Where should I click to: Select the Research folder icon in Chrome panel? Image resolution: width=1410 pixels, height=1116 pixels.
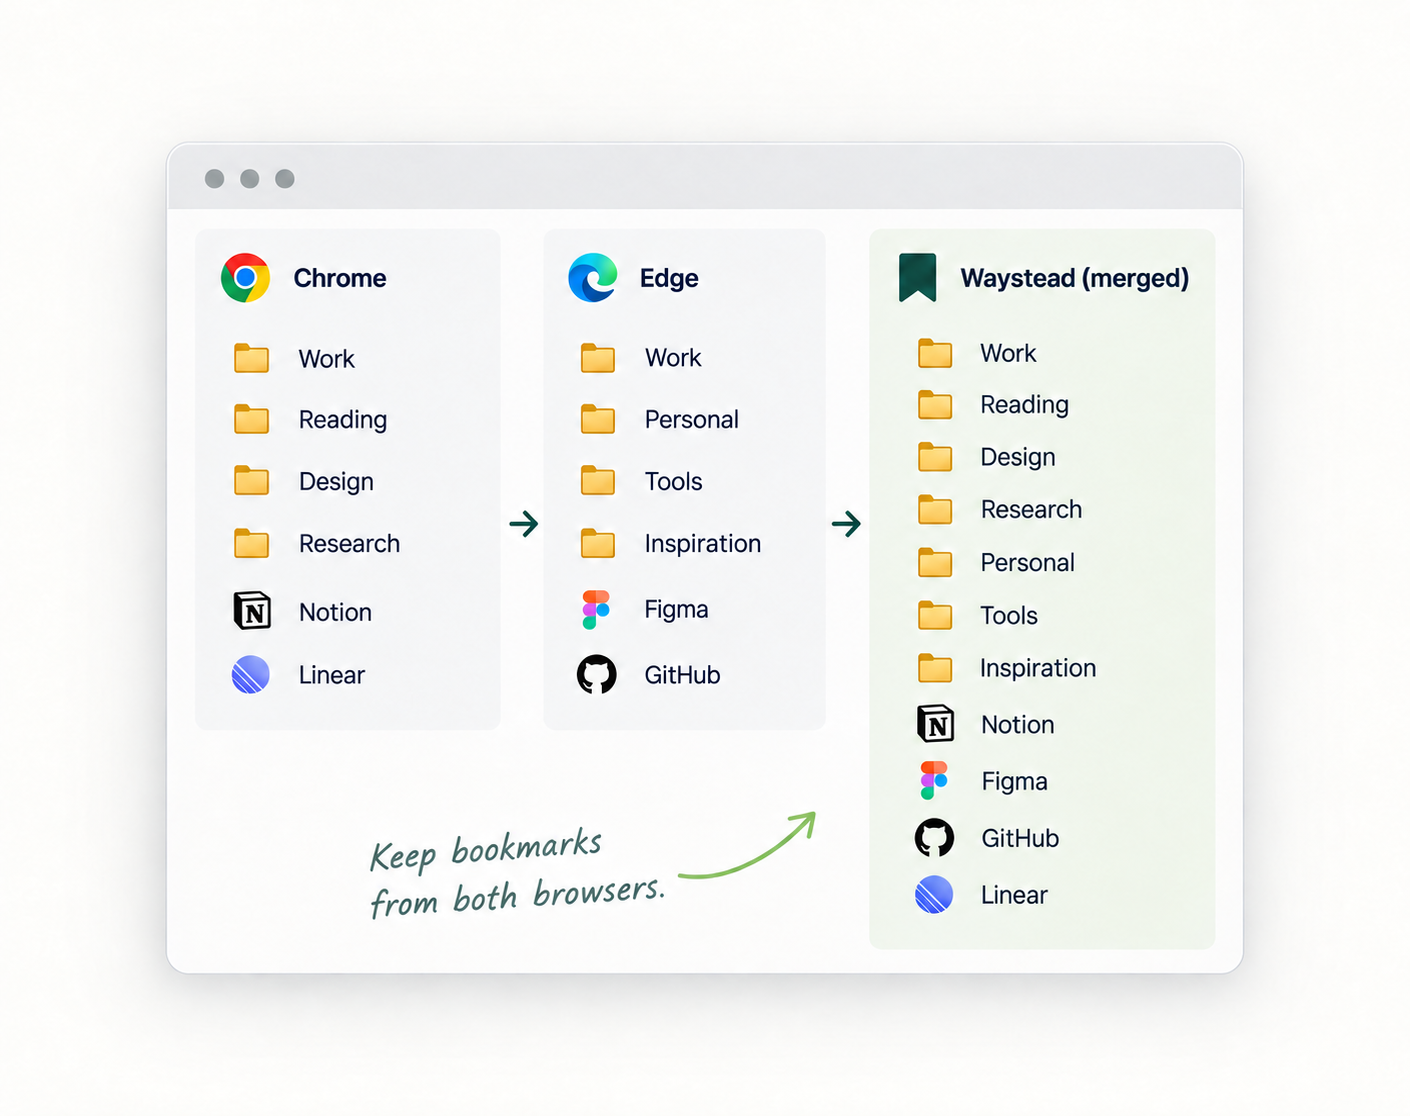coord(251,543)
